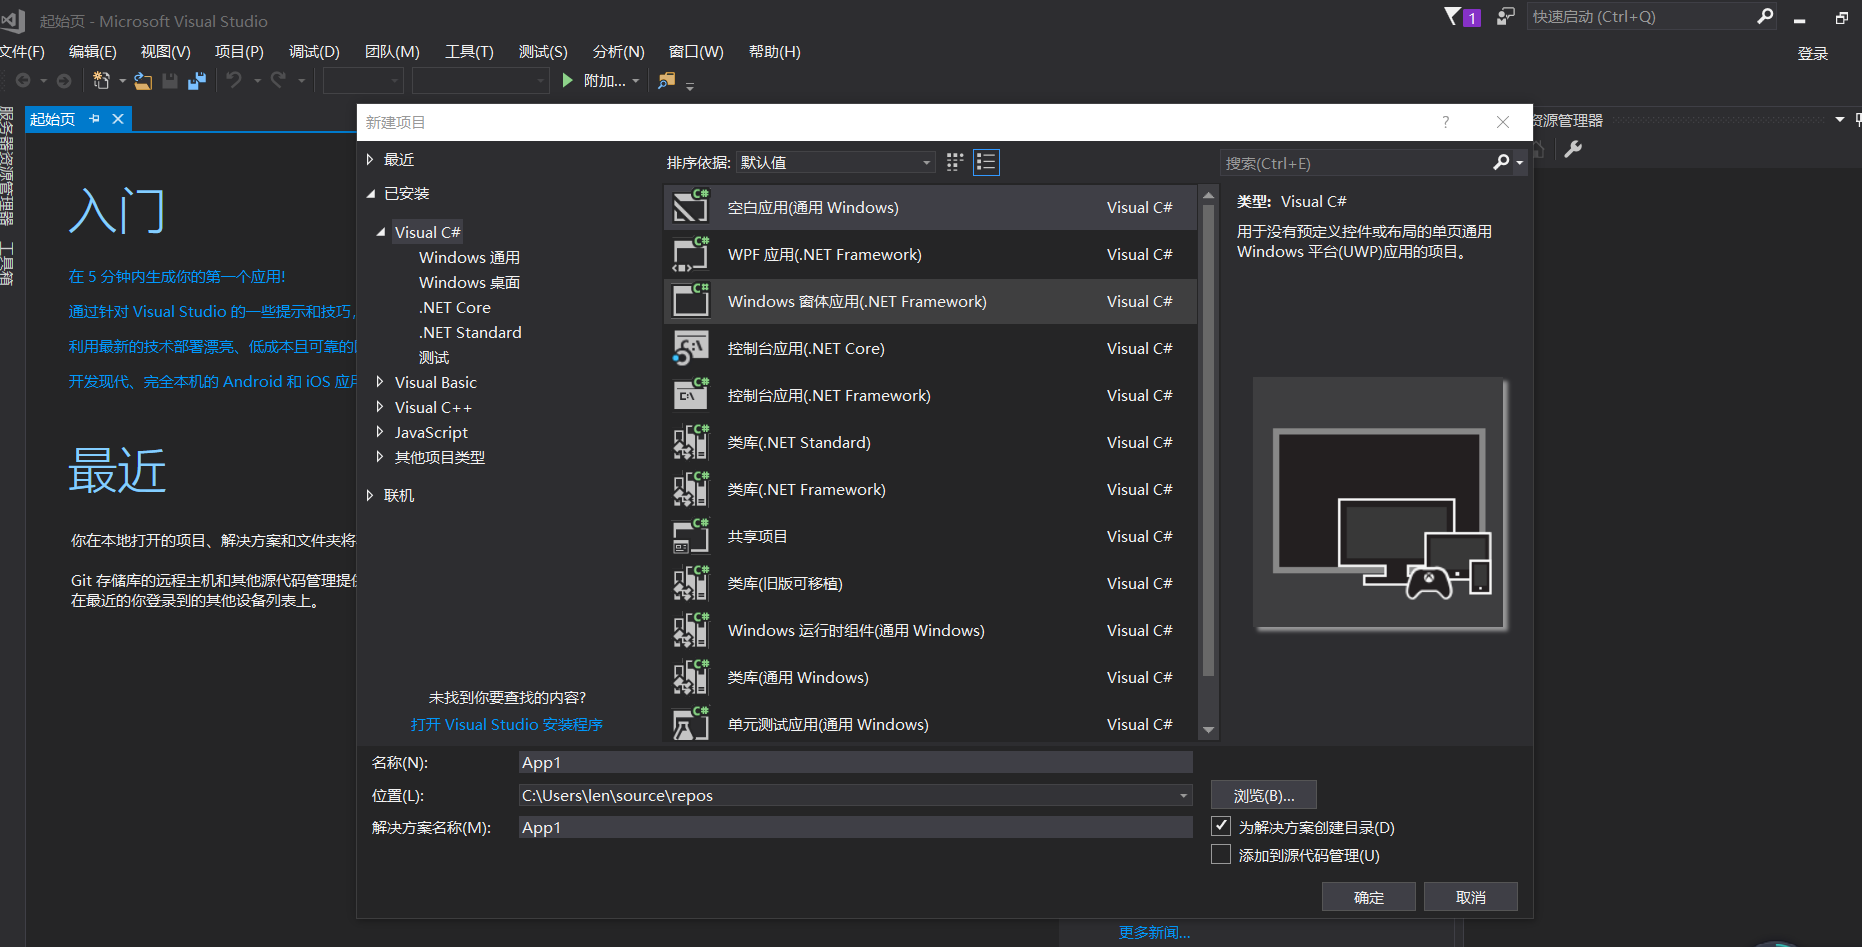This screenshot has width=1862, height=947.
Task: Open the notifications flag icon
Action: [x=1453, y=16]
